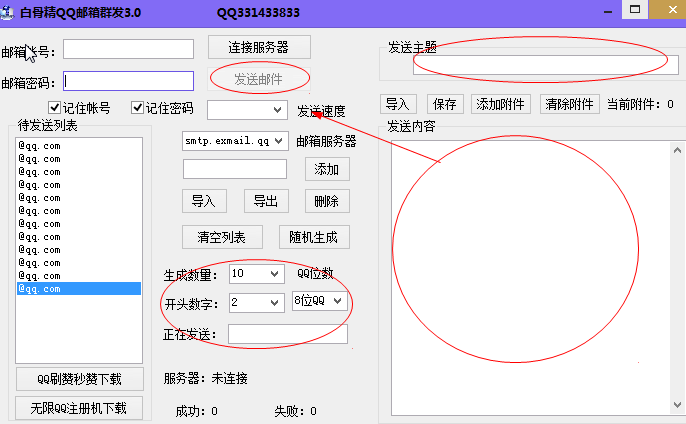Click the 保存 button
The height and width of the screenshot is (424, 686).
[445, 104]
